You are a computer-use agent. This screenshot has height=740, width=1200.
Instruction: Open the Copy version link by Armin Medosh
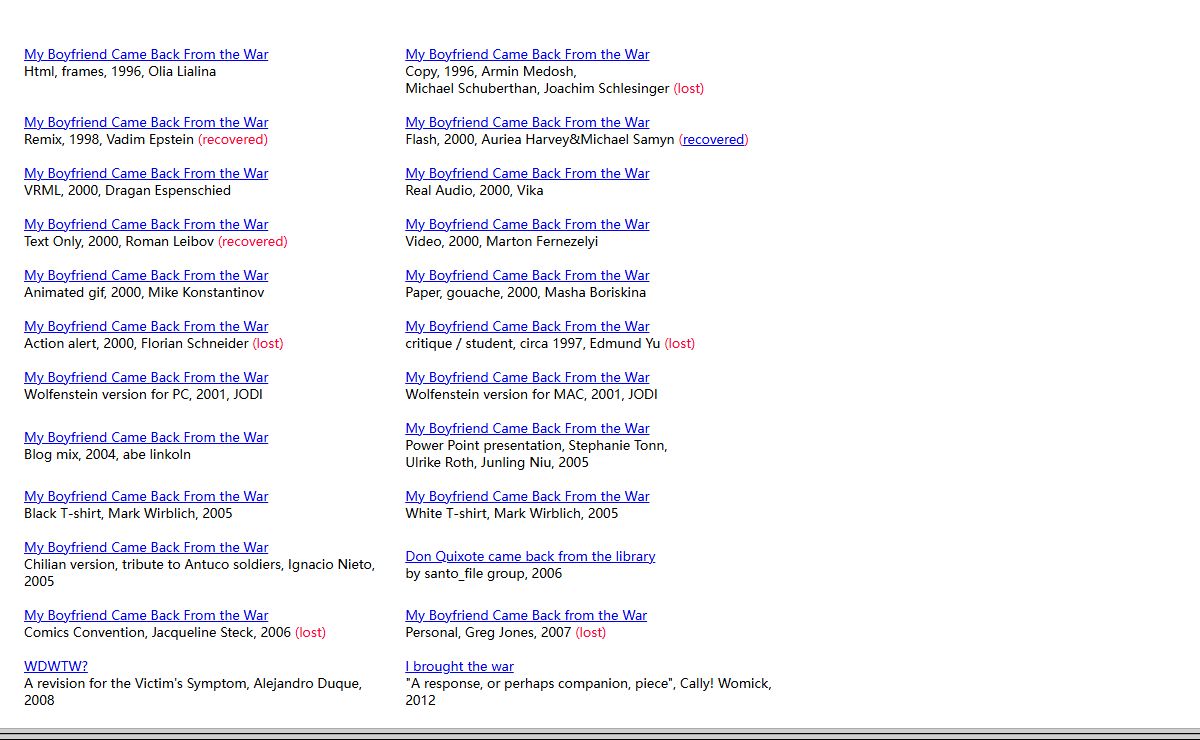tap(527, 54)
